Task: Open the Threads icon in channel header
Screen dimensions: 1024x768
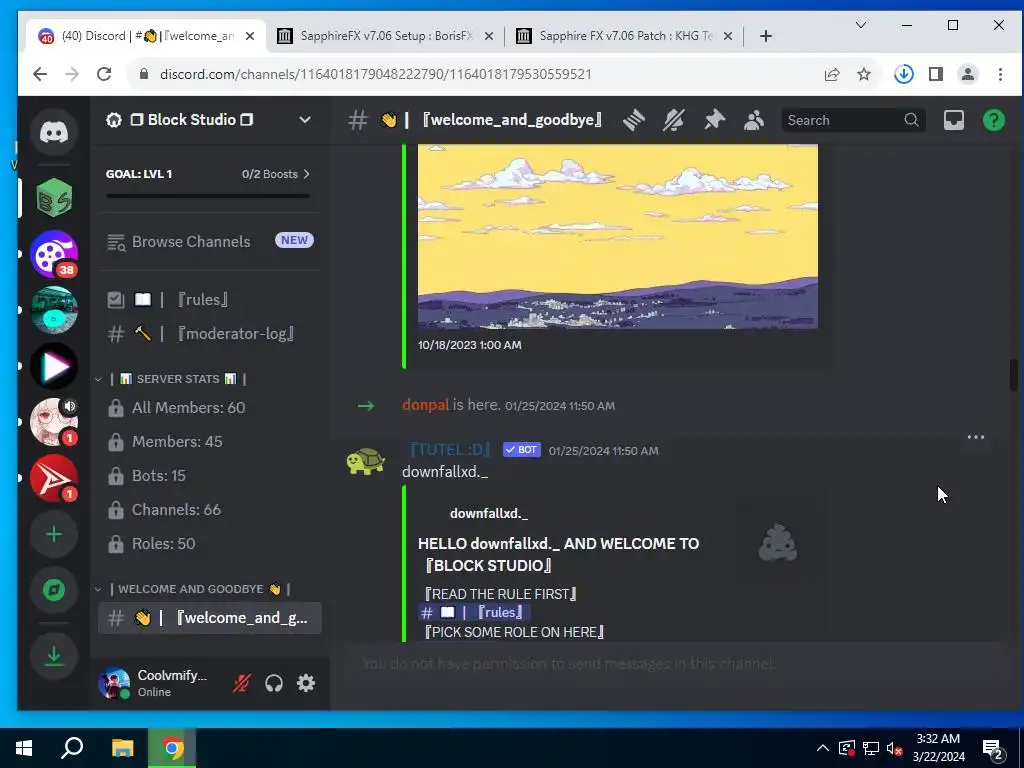Action: (x=633, y=120)
